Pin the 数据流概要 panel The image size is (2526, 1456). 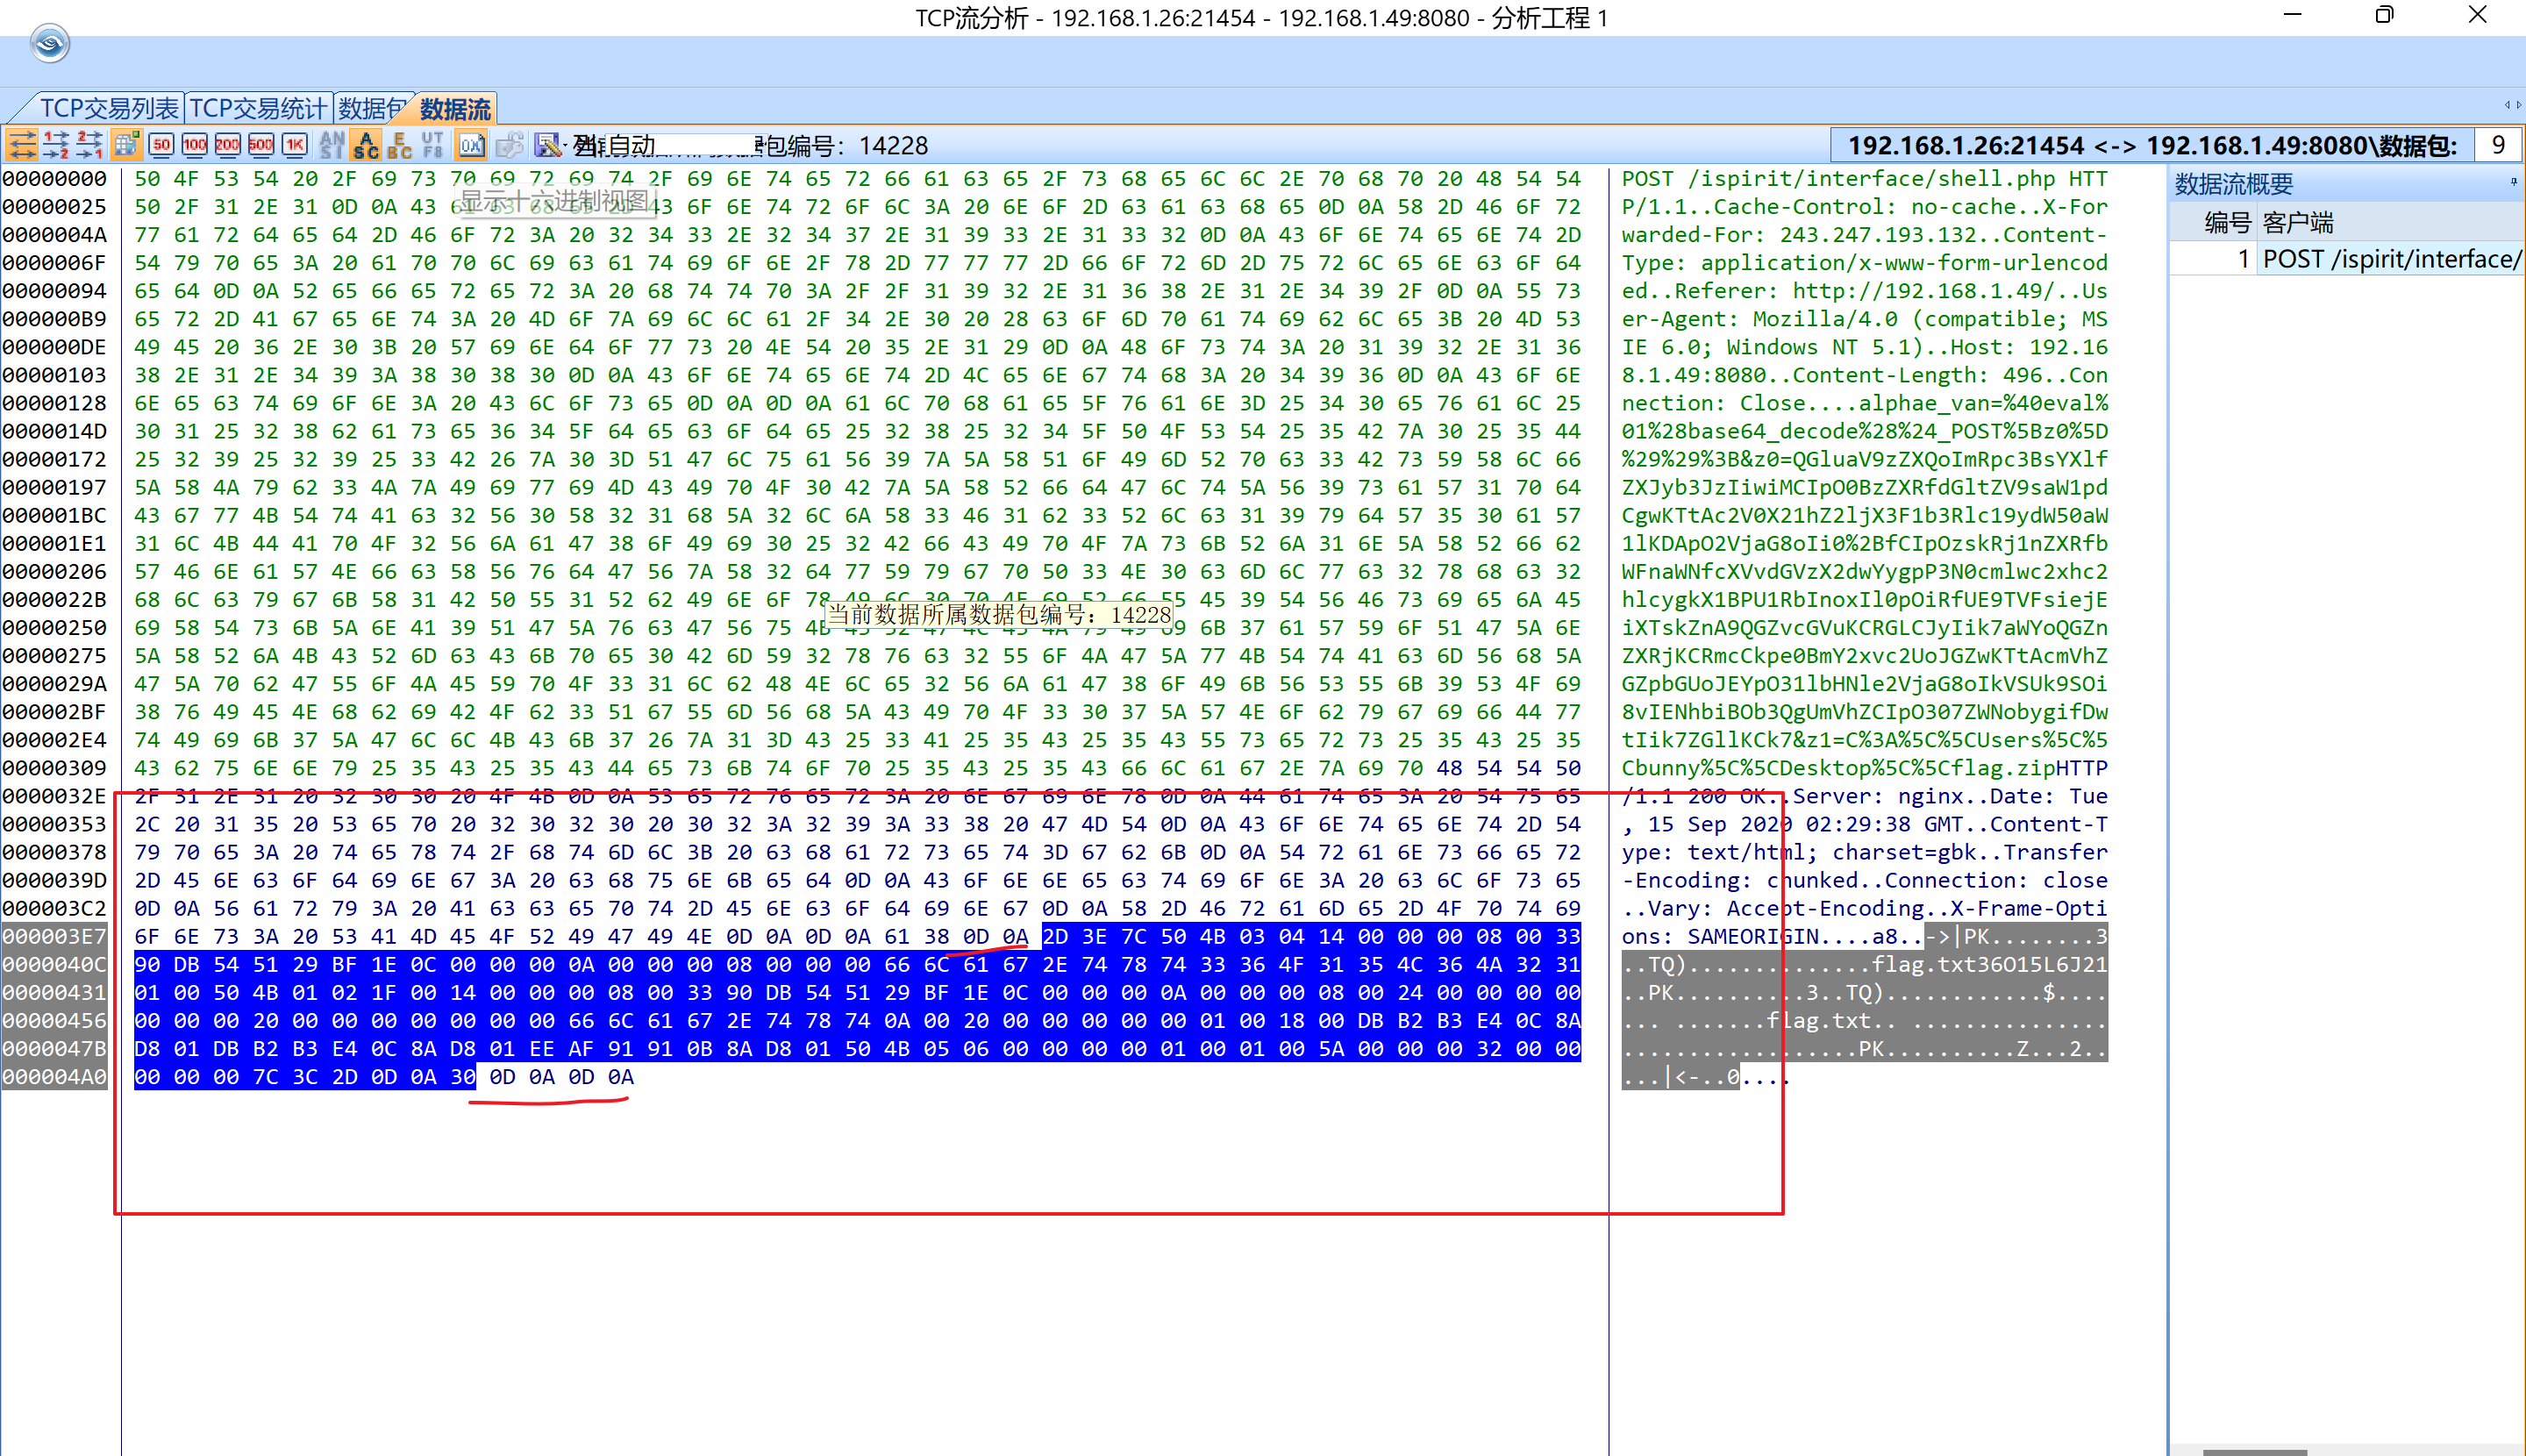2513,182
